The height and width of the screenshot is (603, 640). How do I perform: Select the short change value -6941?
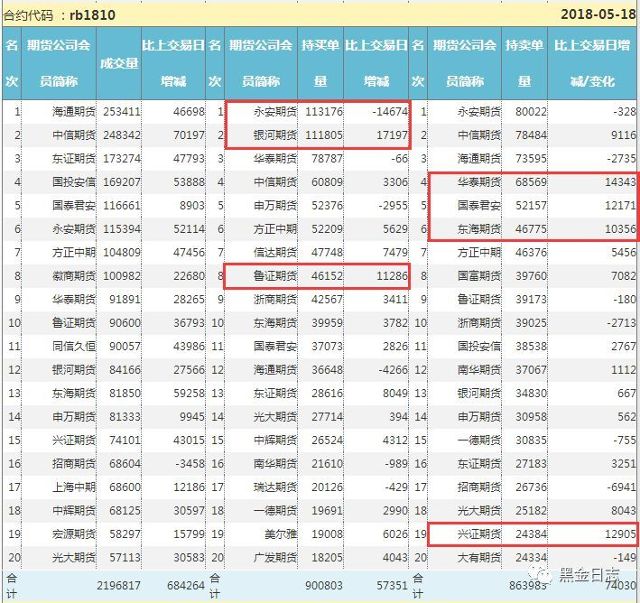[621, 487]
